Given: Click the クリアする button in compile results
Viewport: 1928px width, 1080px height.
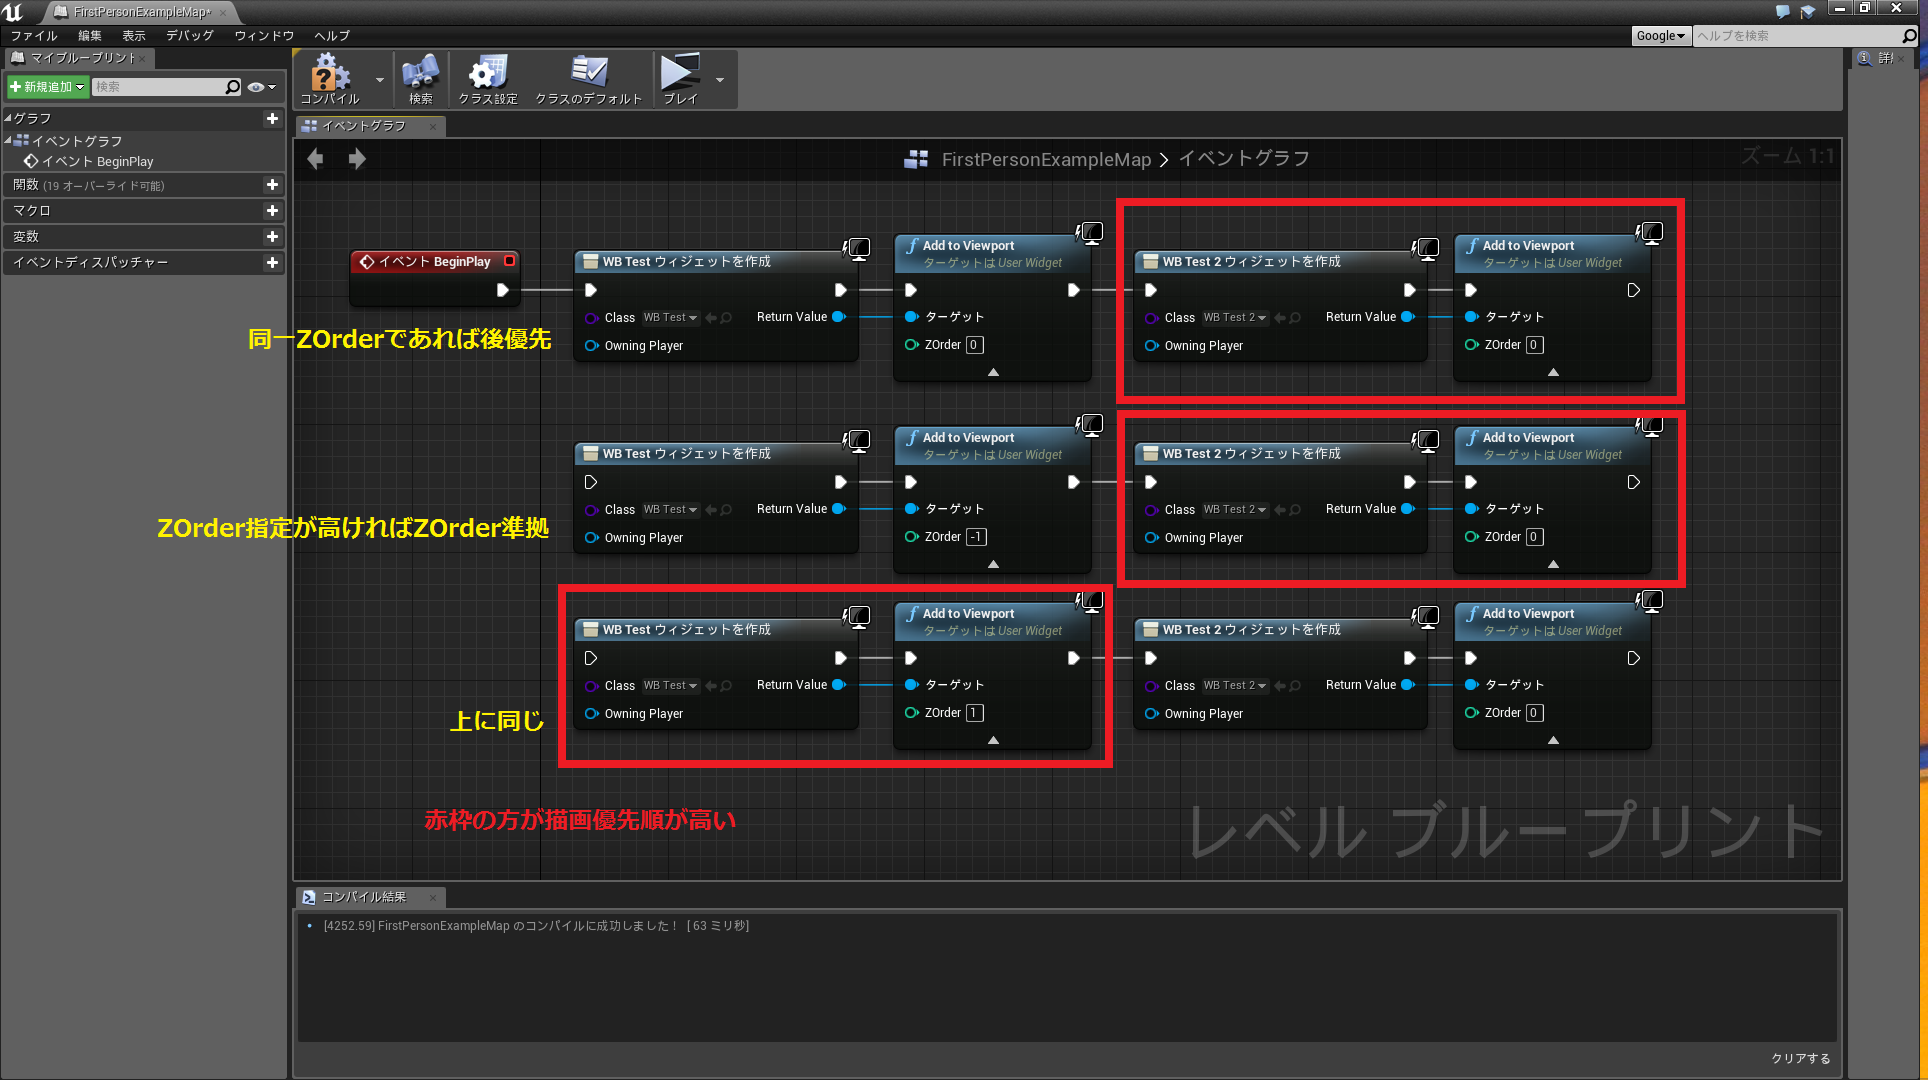Looking at the screenshot, I should click(x=1800, y=1058).
